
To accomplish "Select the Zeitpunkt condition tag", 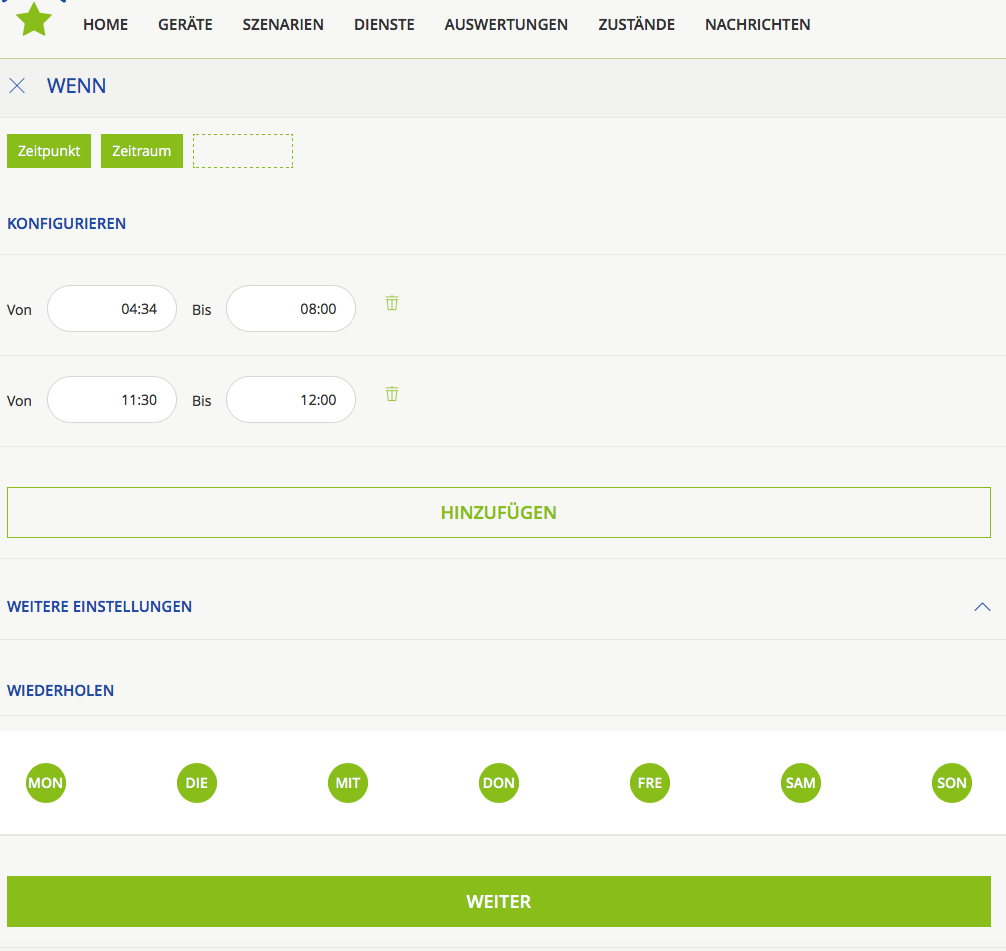I will tap(49, 151).
